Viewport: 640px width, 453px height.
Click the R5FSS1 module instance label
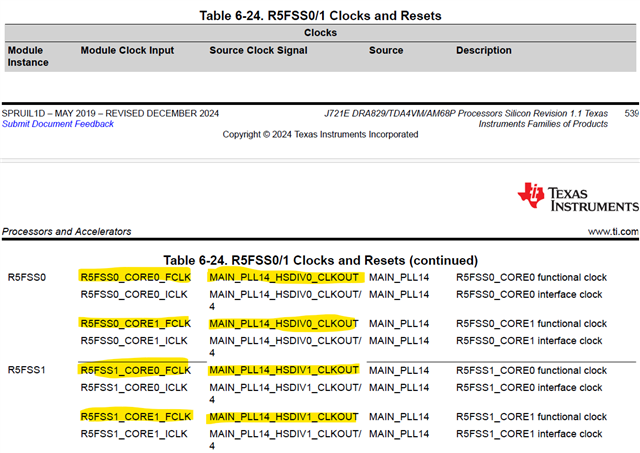pyautogui.click(x=27, y=370)
